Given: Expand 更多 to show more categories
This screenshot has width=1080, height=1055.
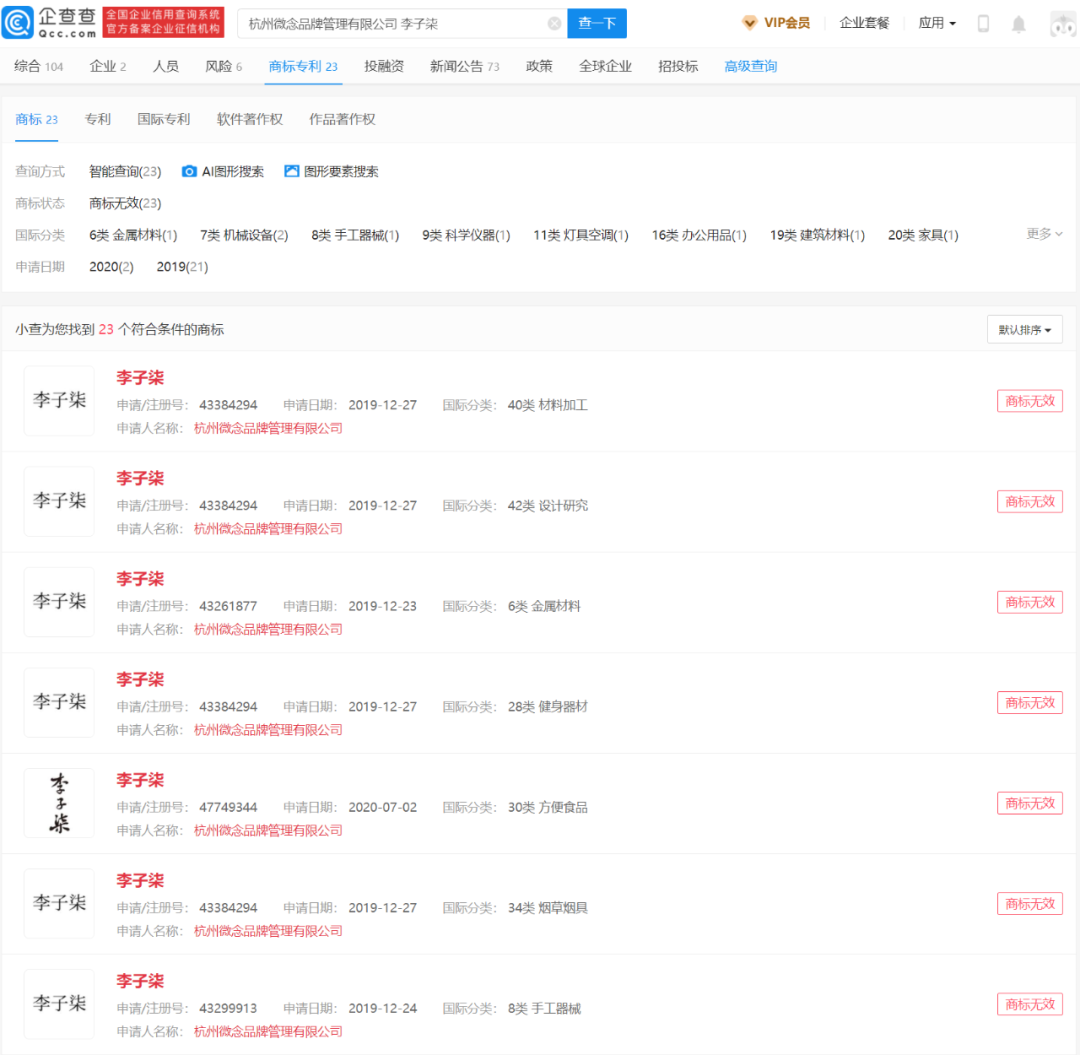Looking at the screenshot, I should 1042,235.
